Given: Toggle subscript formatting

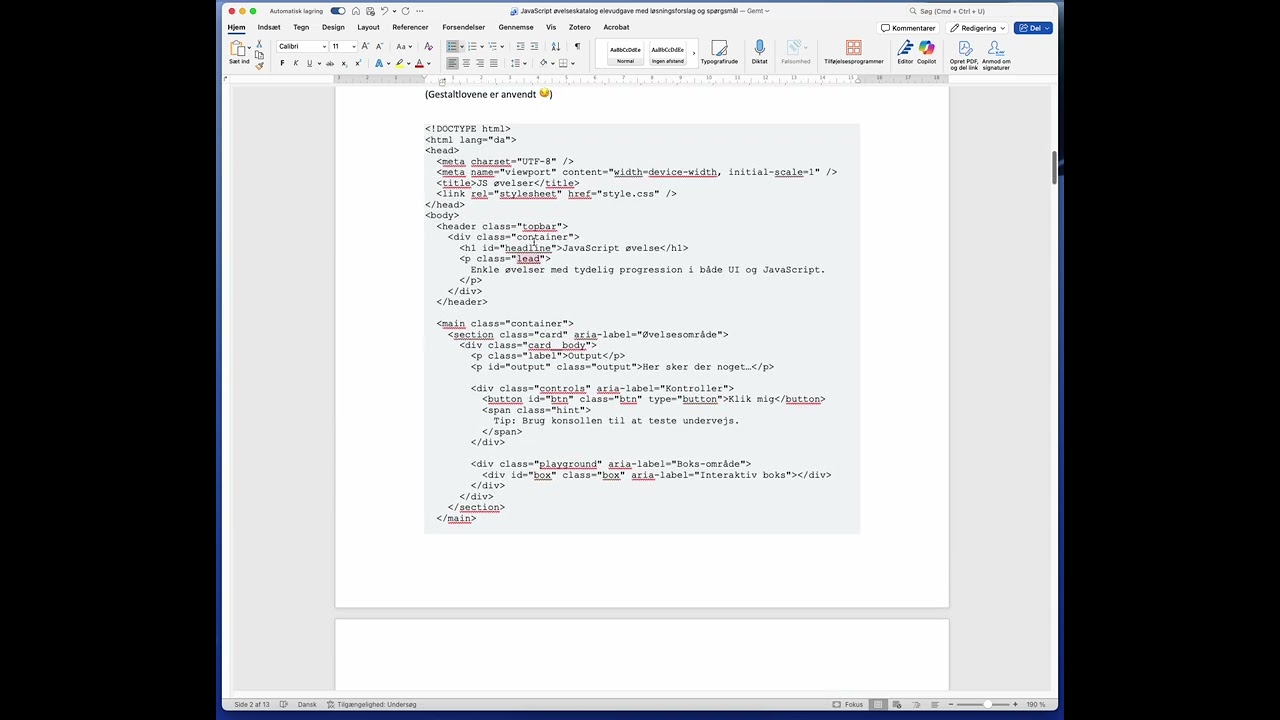Looking at the screenshot, I should point(344,63).
